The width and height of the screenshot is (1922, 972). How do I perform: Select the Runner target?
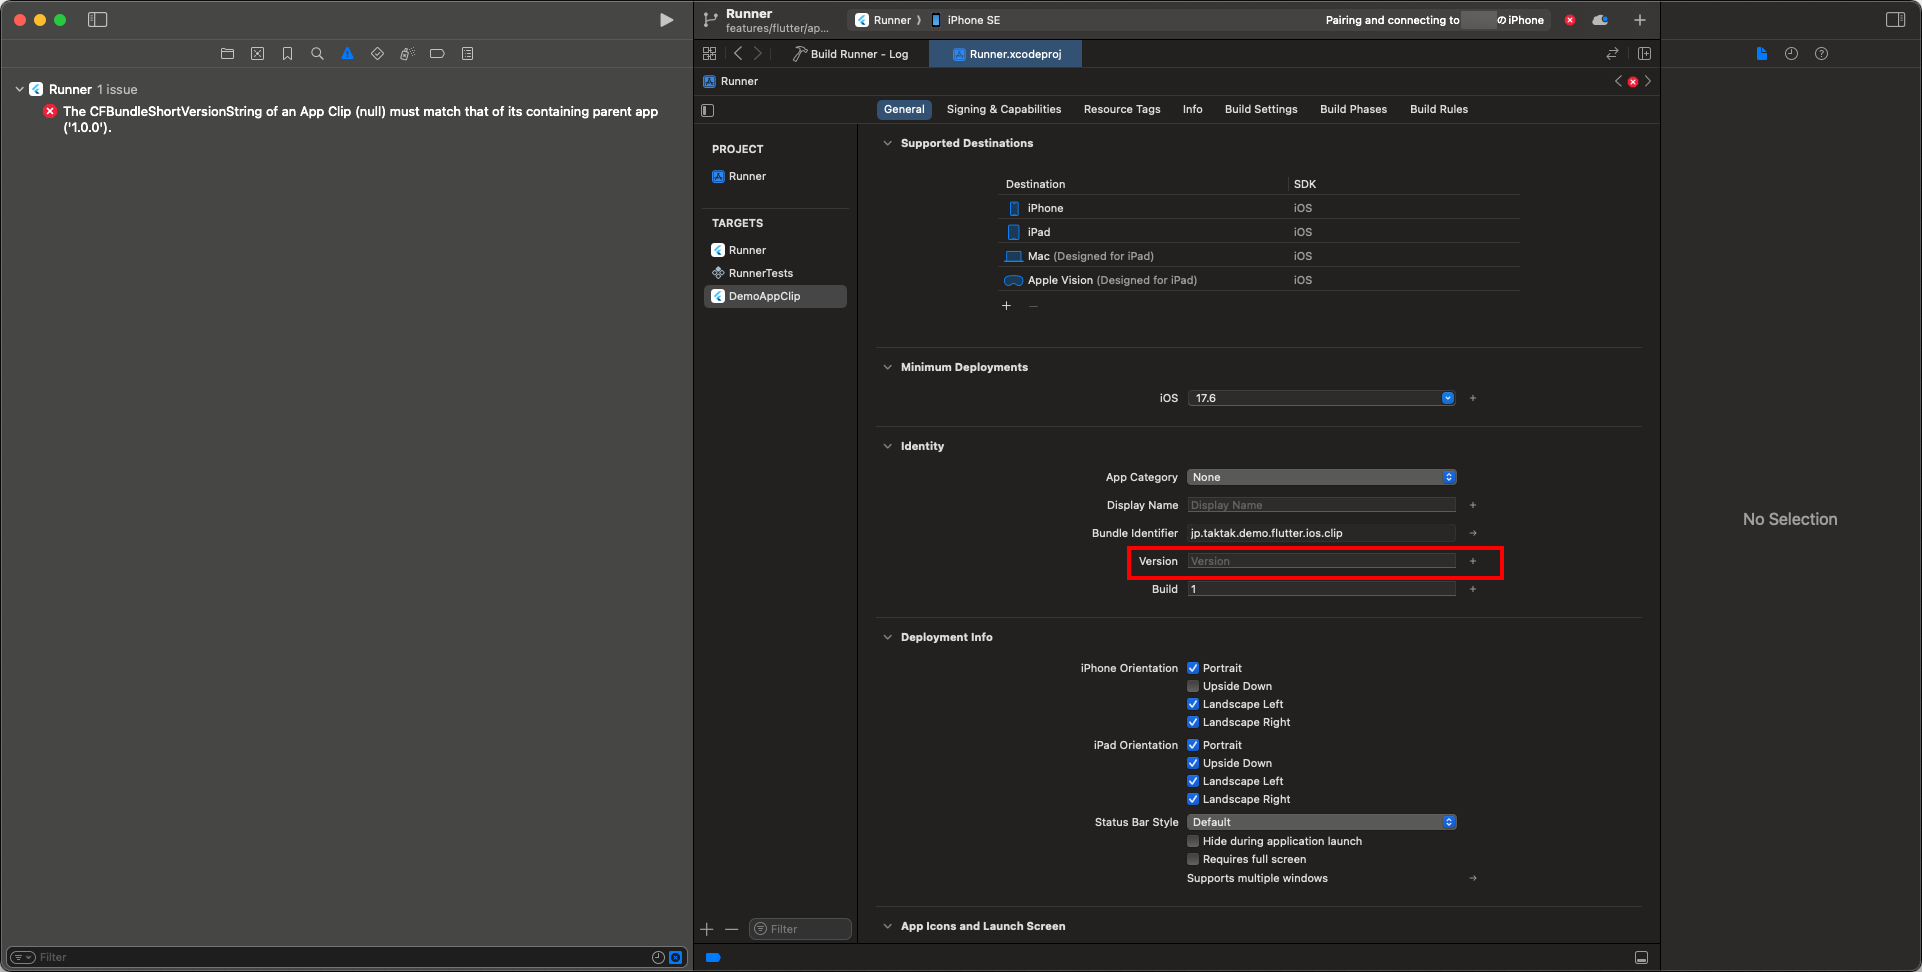(775, 250)
